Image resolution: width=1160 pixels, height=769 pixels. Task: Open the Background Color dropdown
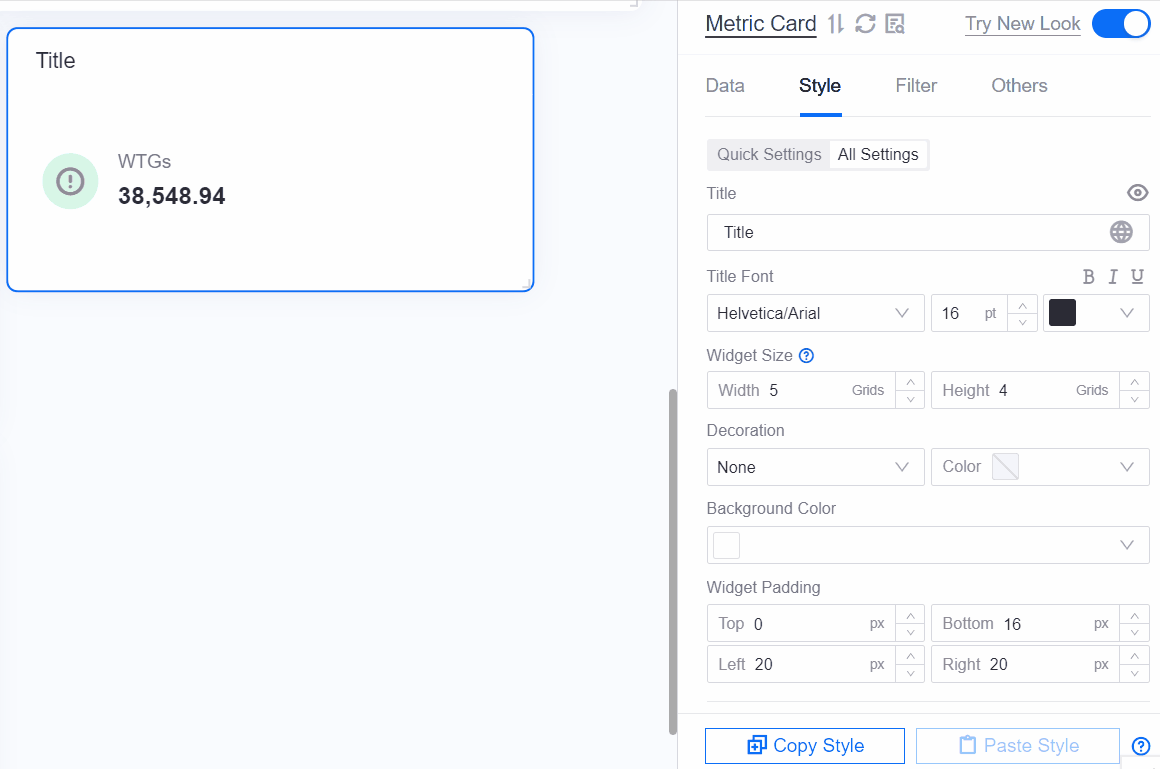(927, 545)
